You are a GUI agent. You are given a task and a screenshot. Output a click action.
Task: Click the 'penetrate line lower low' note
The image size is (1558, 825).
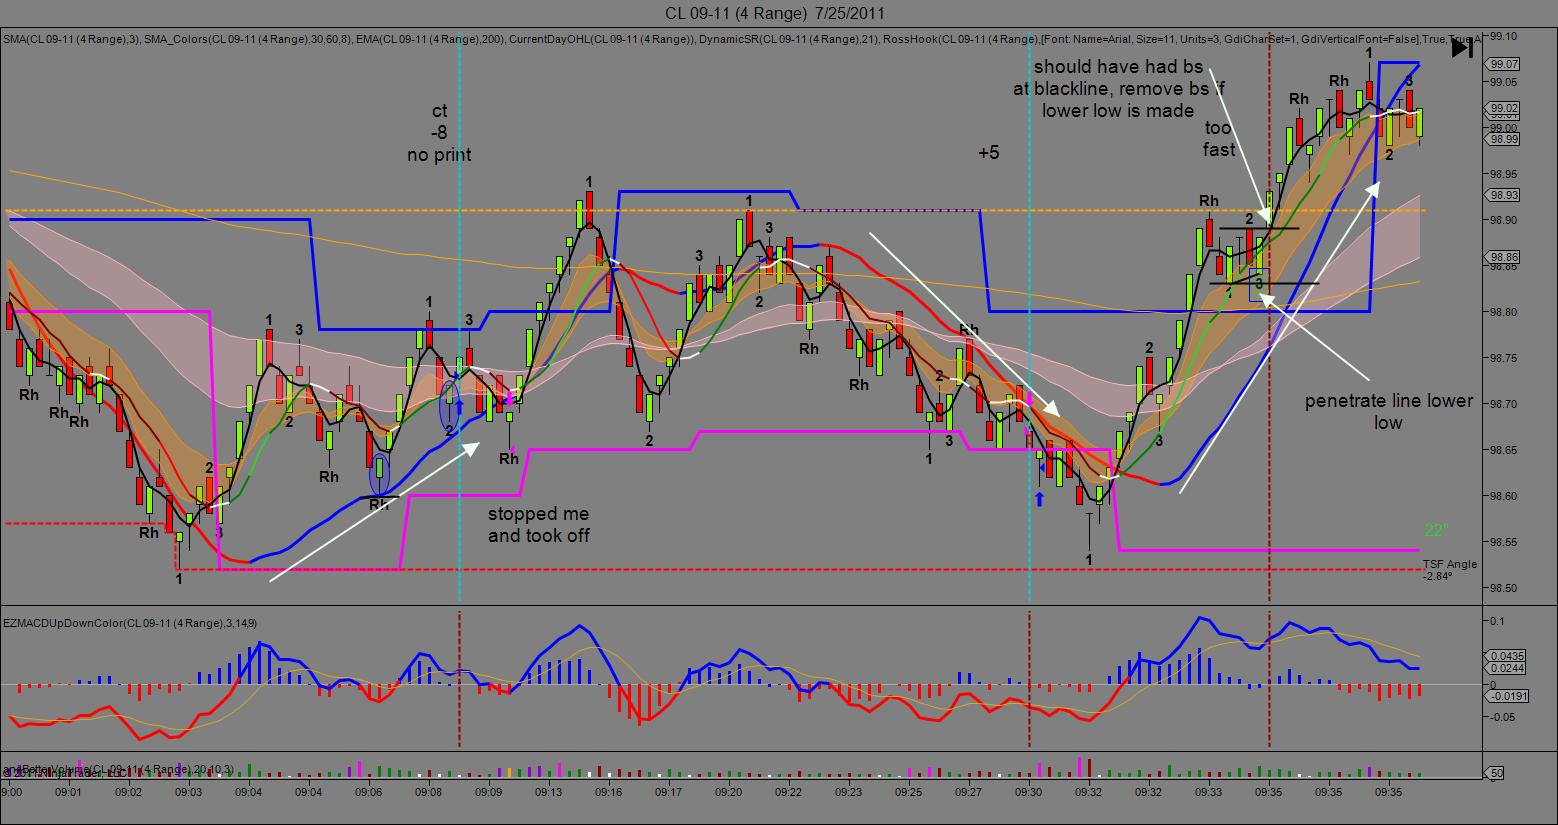tap(1388, 412)
